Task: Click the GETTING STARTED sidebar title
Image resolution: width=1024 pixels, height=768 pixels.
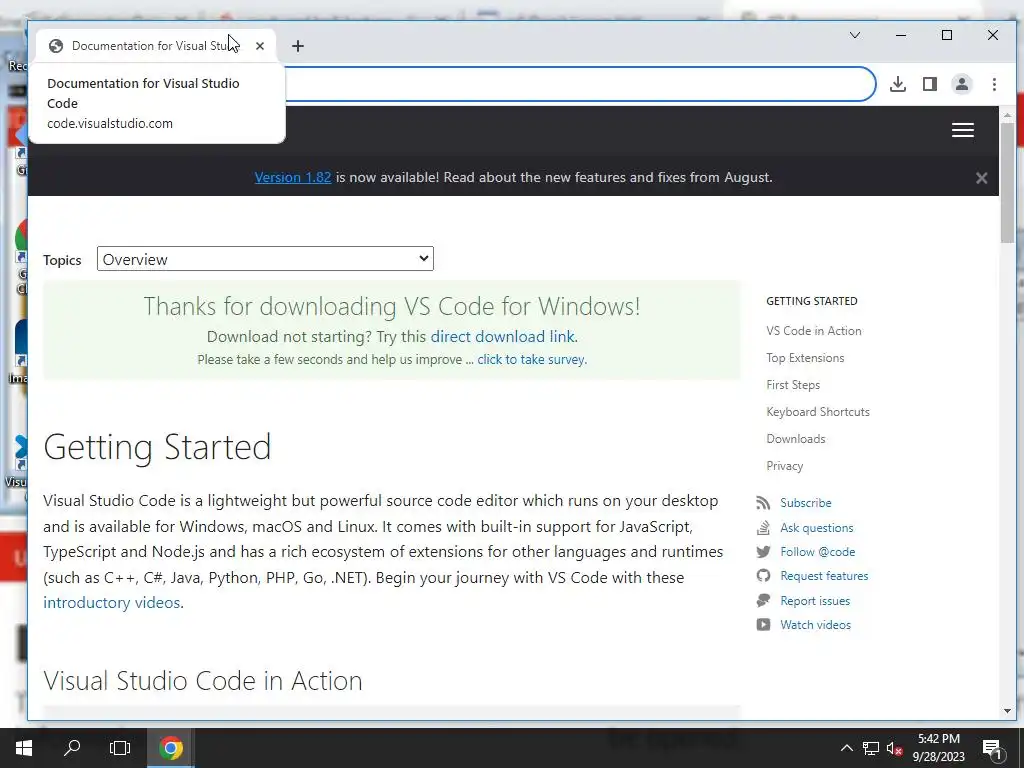Action: (812, 301)
